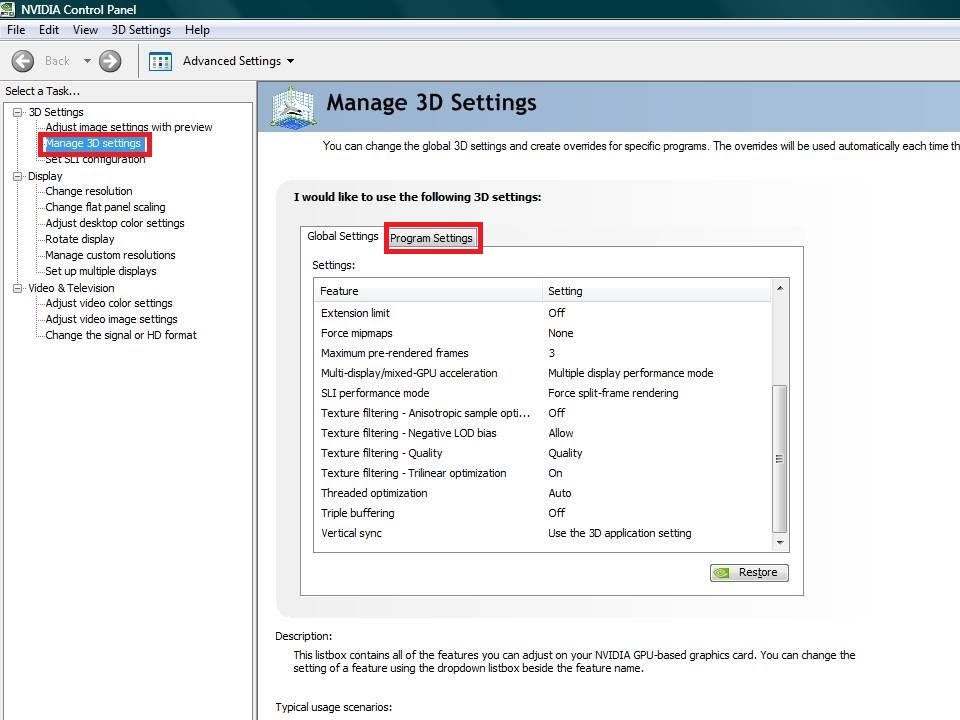Select the Threaded optimization row
This screenshot has width=960, height=720.
pos(543,493)
